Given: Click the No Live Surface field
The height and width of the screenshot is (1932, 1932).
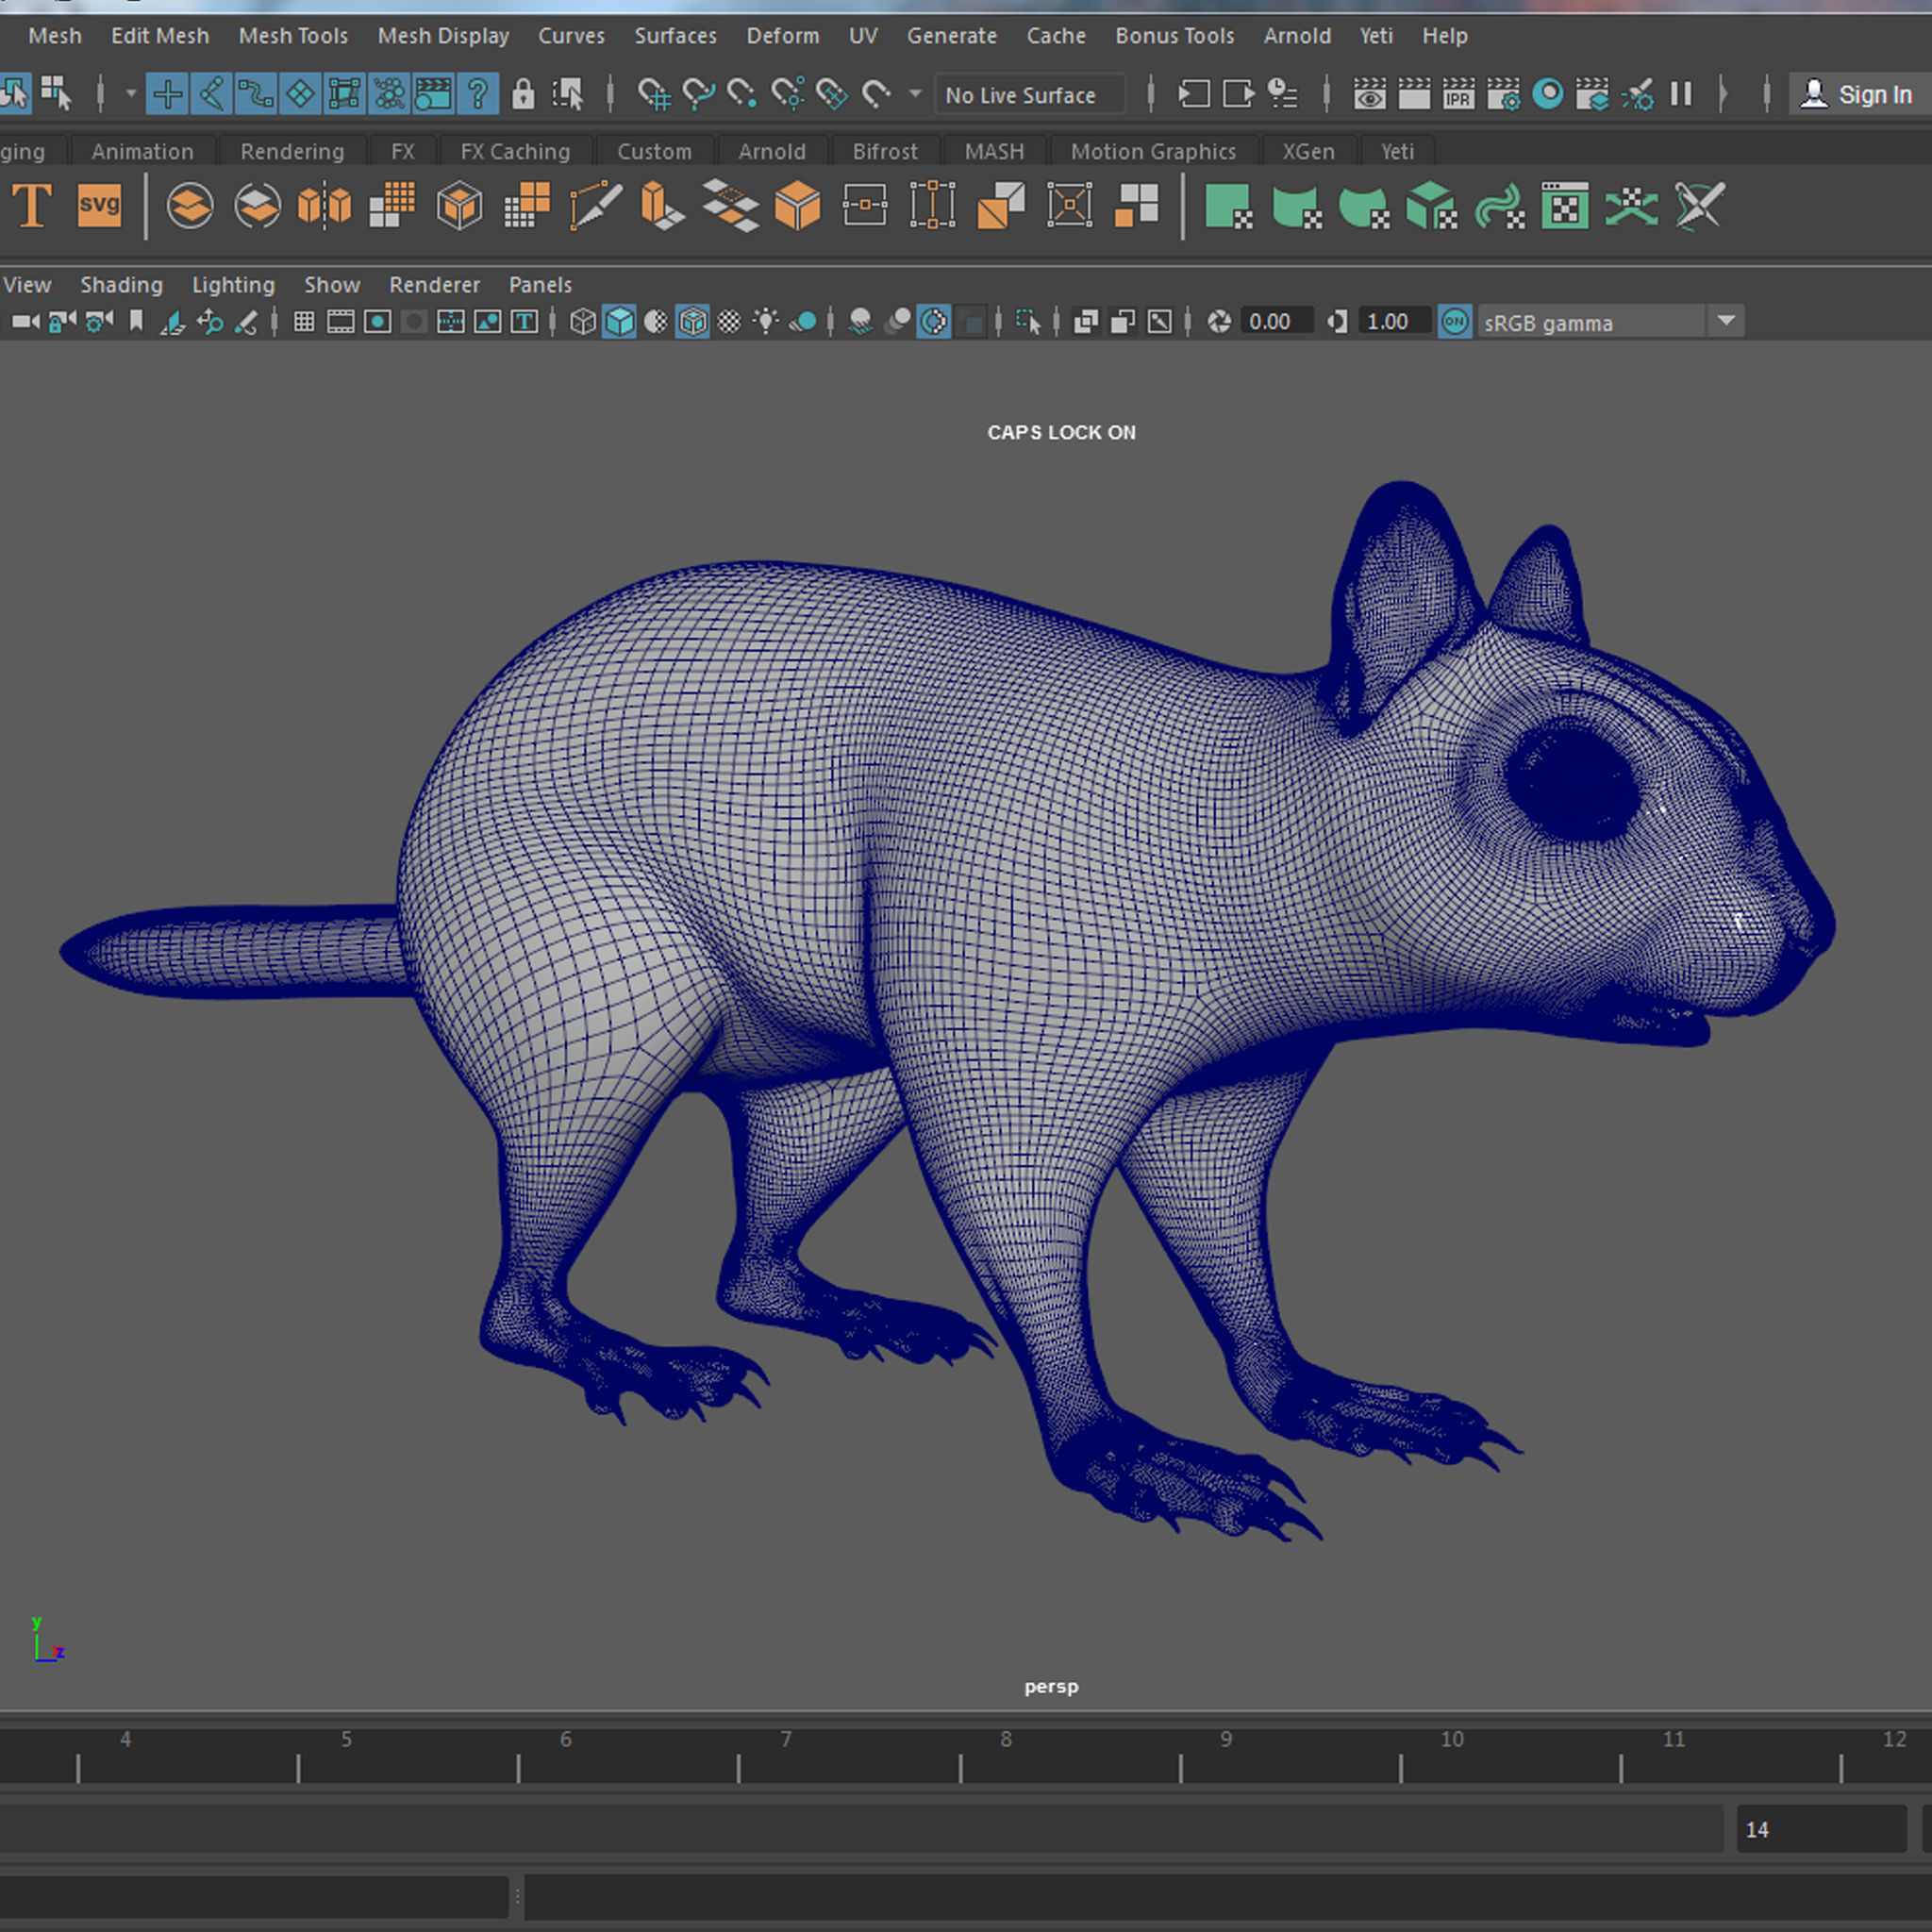Looking at the screenshot, I should click(x=1029, y=96).
